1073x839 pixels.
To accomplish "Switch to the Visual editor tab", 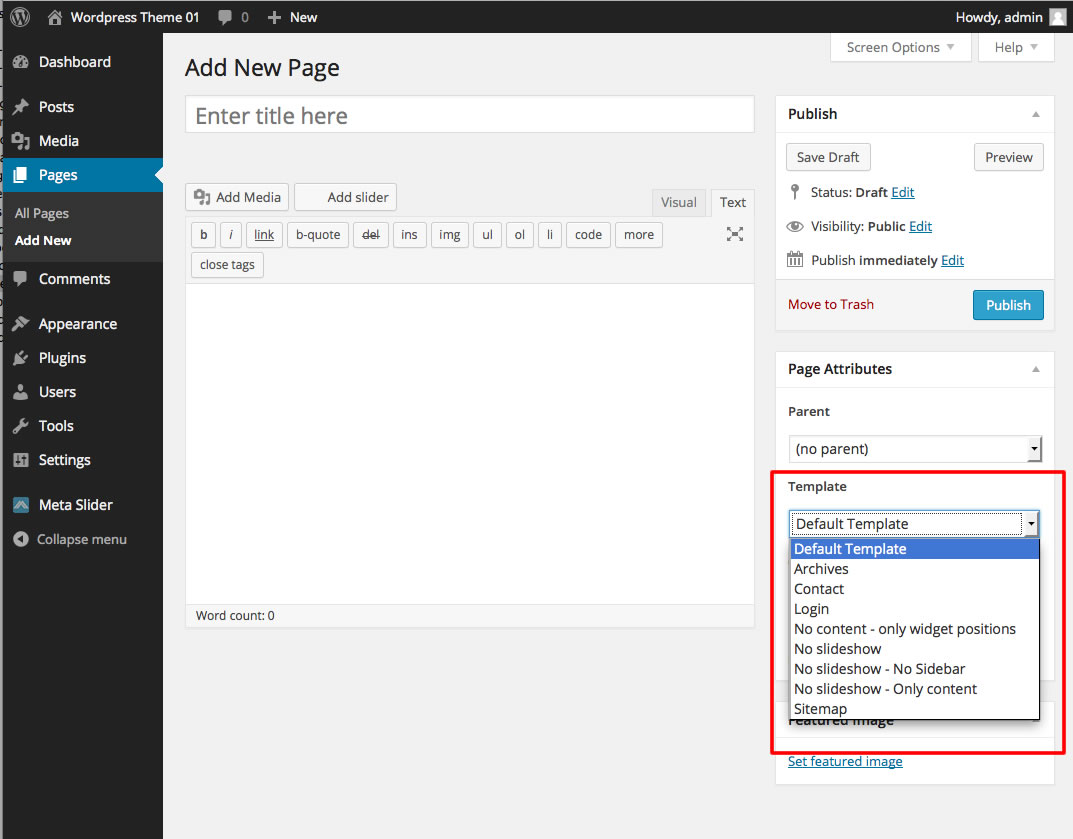I will (678, 203).
